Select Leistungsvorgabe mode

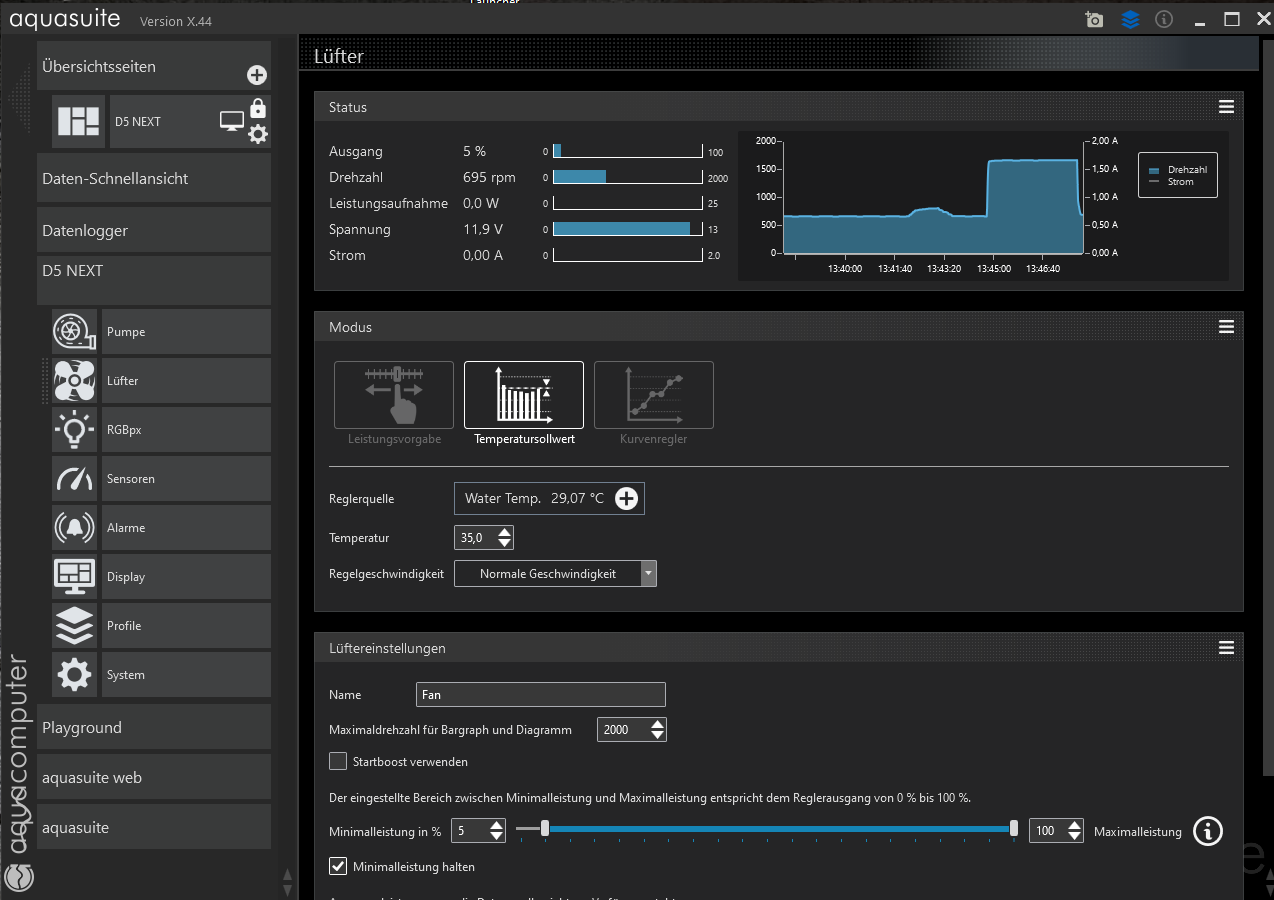pos(394,395)
